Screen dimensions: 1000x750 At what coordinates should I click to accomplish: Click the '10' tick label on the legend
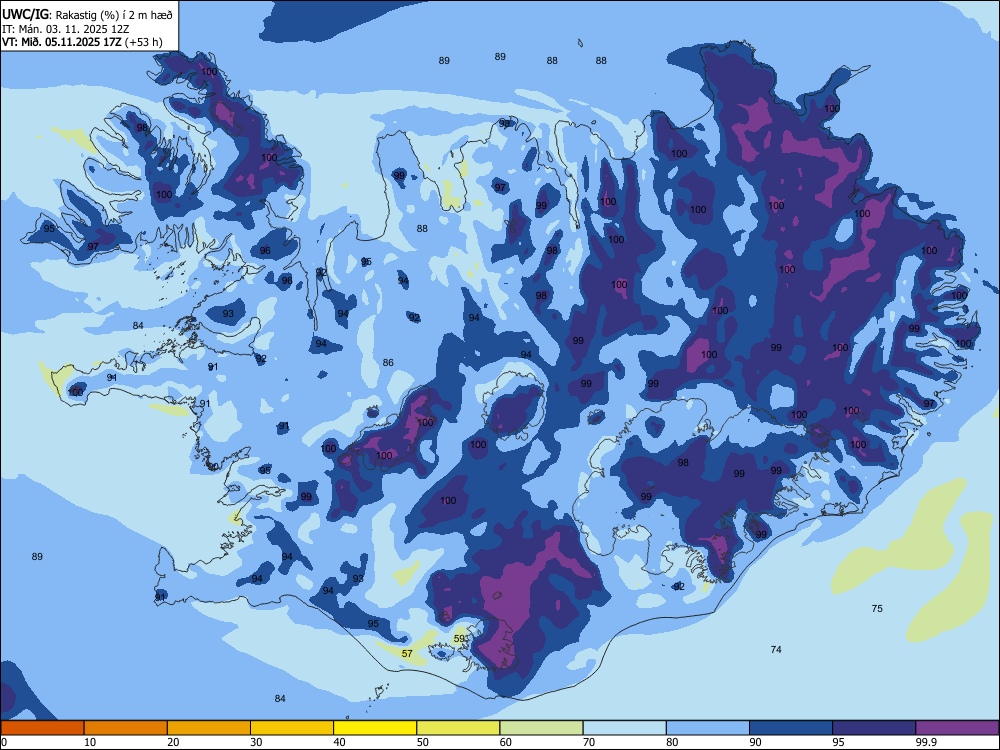click(x=90, y=742)
